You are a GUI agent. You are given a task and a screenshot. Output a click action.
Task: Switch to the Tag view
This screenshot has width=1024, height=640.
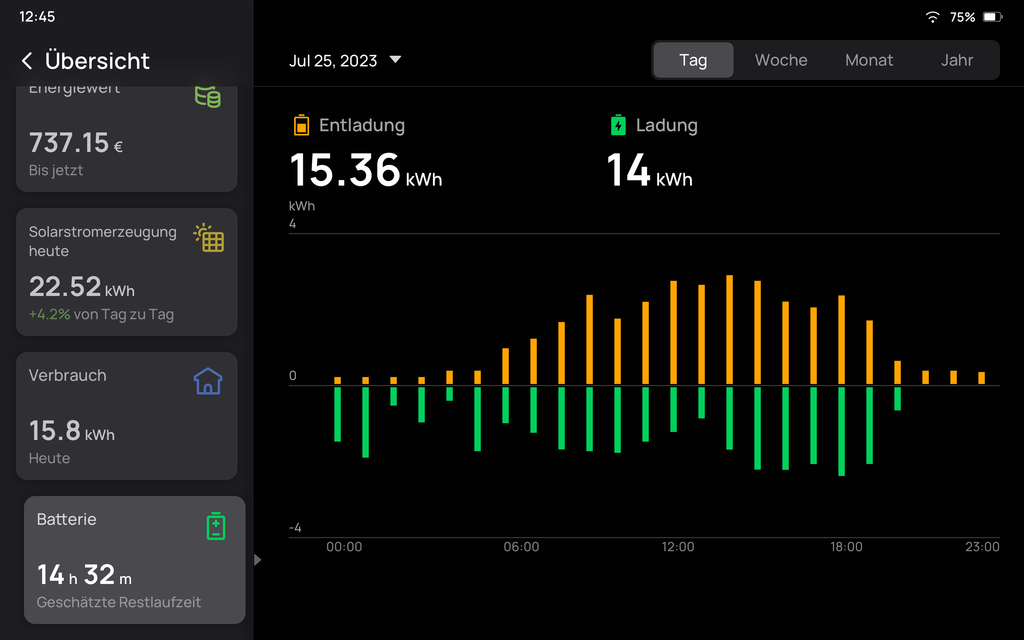coord(693,60)
